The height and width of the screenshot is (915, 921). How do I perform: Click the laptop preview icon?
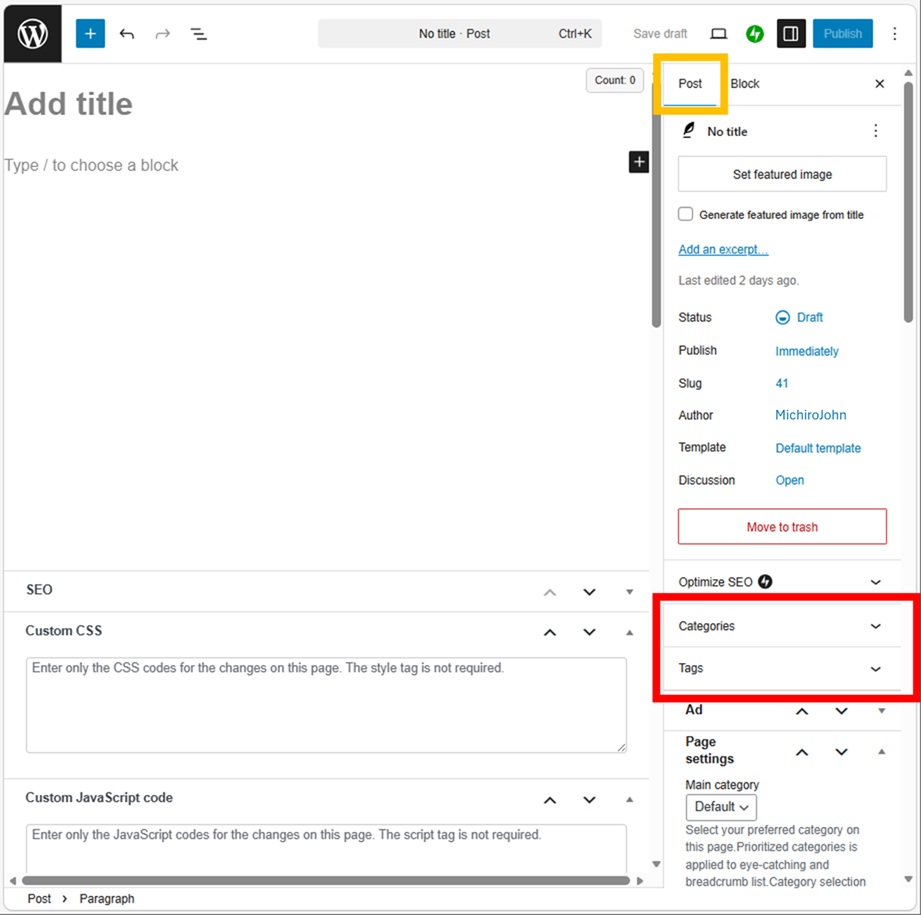click(718, 34)
